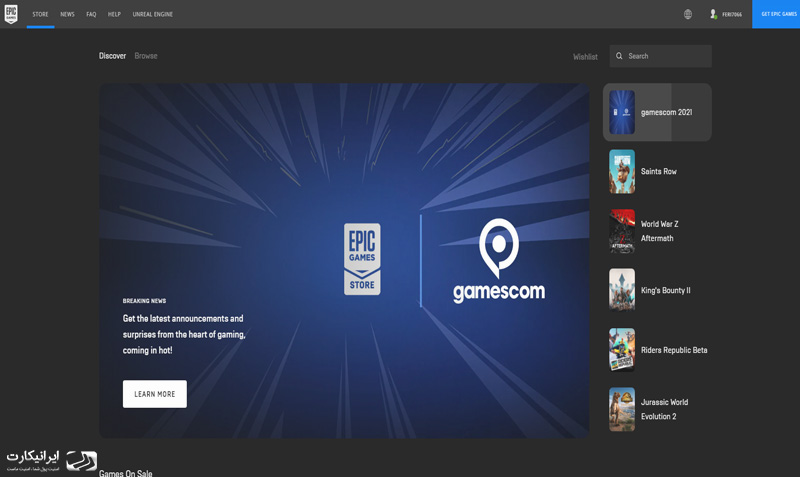Select gamescom 2021 thumbnail in carousel list

coord(622,112)
